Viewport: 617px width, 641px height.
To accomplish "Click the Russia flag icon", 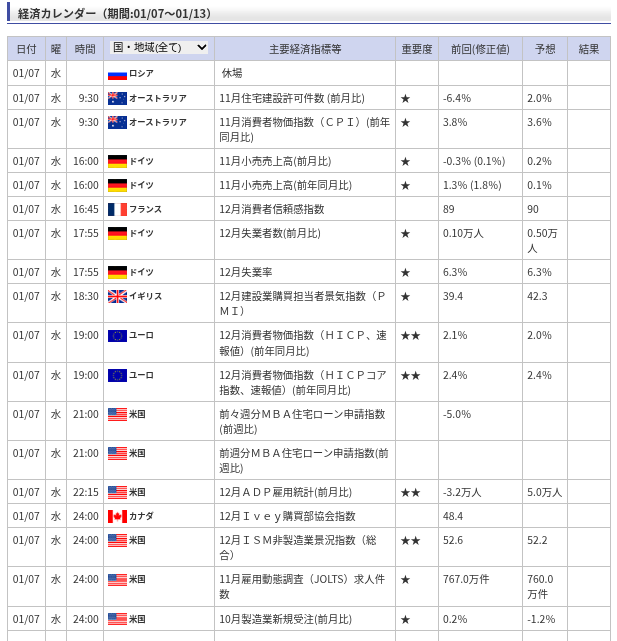I will point(117,74).
